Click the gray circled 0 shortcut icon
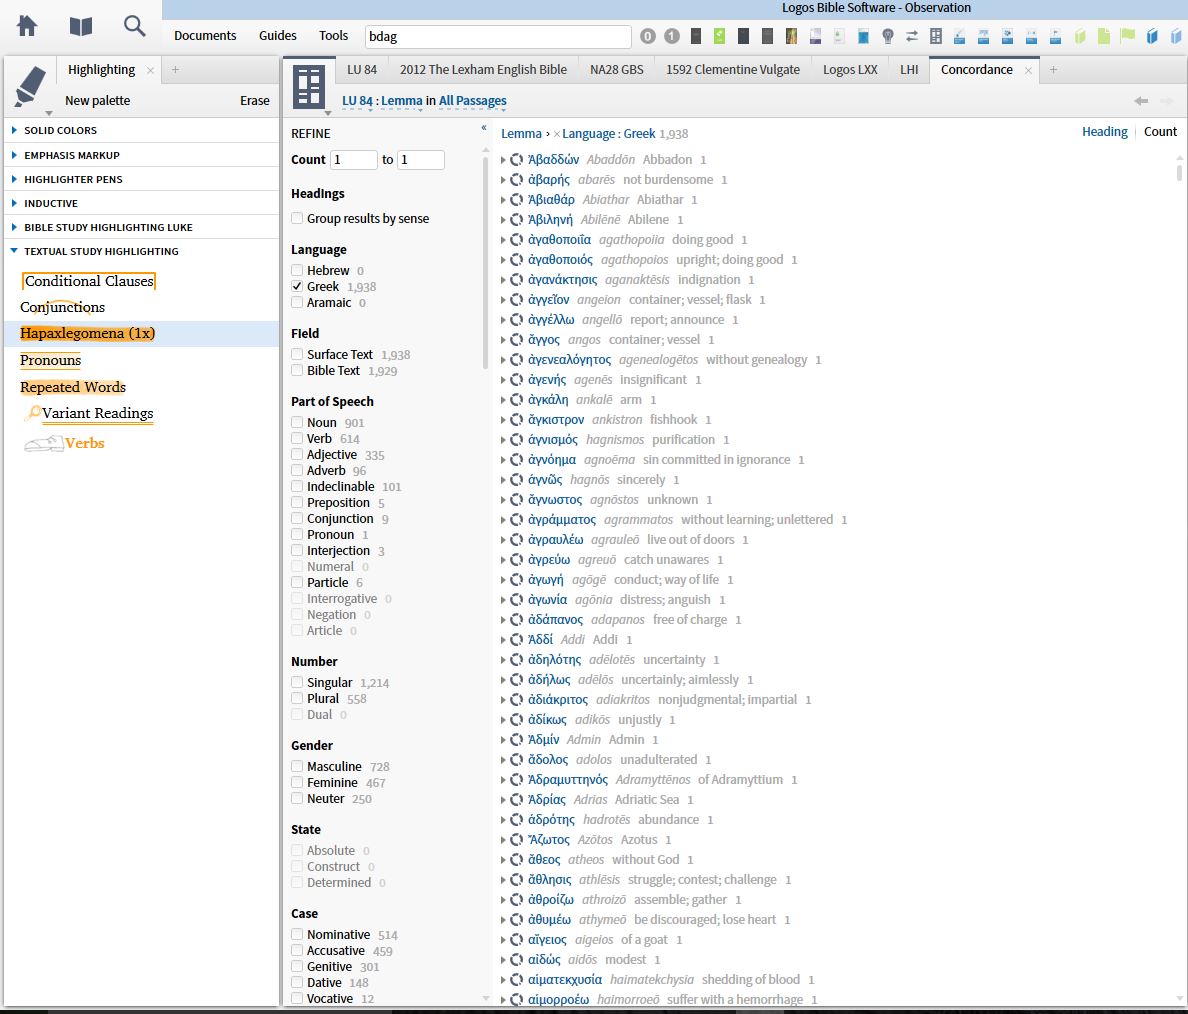This screenshot has height=1014, width=1188. [648, 36]
